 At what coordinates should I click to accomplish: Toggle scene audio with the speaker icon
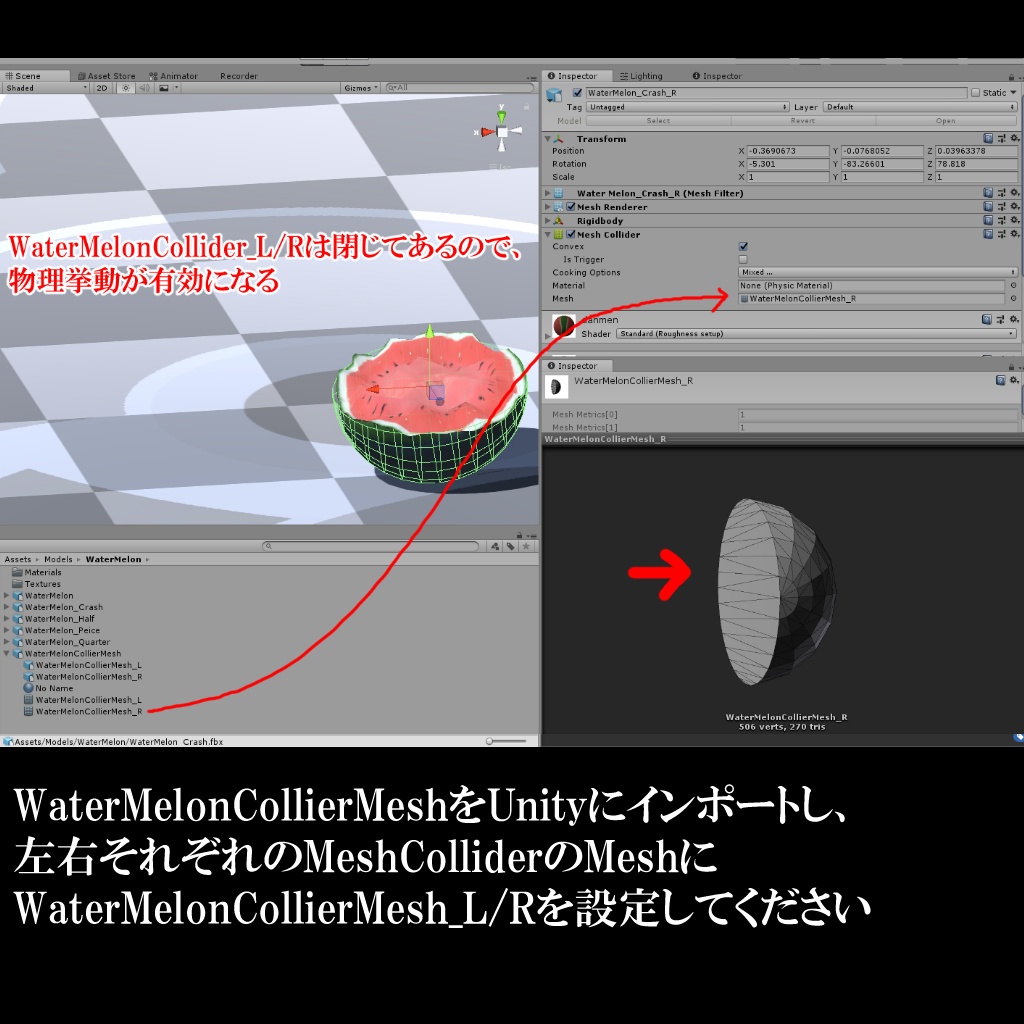coord(145,89)
